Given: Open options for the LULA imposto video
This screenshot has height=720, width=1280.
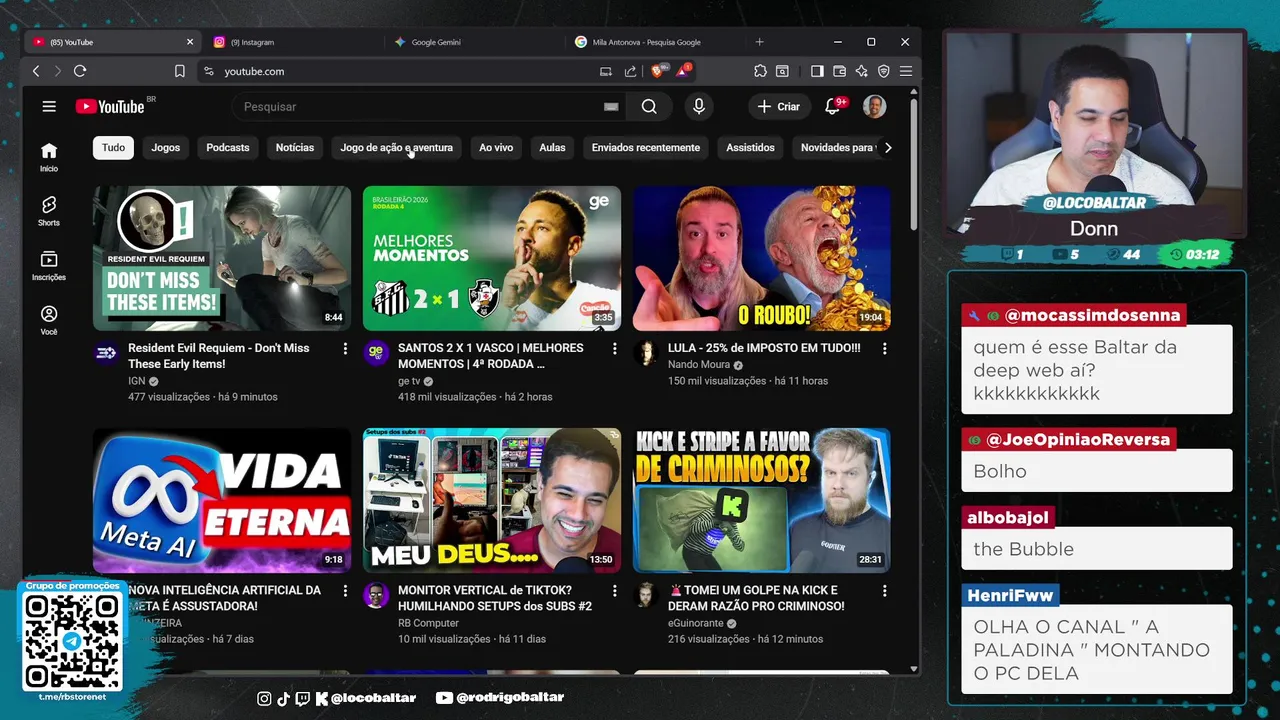Looking at the screenshot, I should [x=884, y=348].
